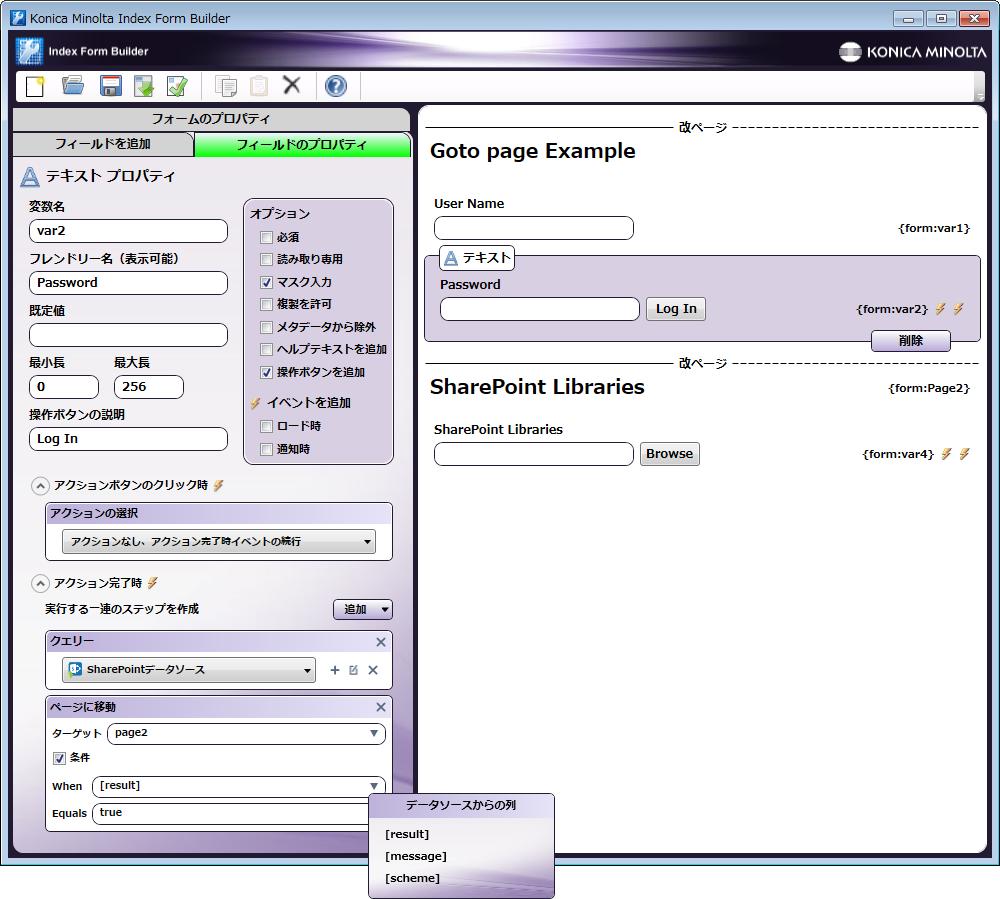Switch to the フィールドを追加 tab
This screenshot has width=1000, height=899.
[x=103, y=144]
